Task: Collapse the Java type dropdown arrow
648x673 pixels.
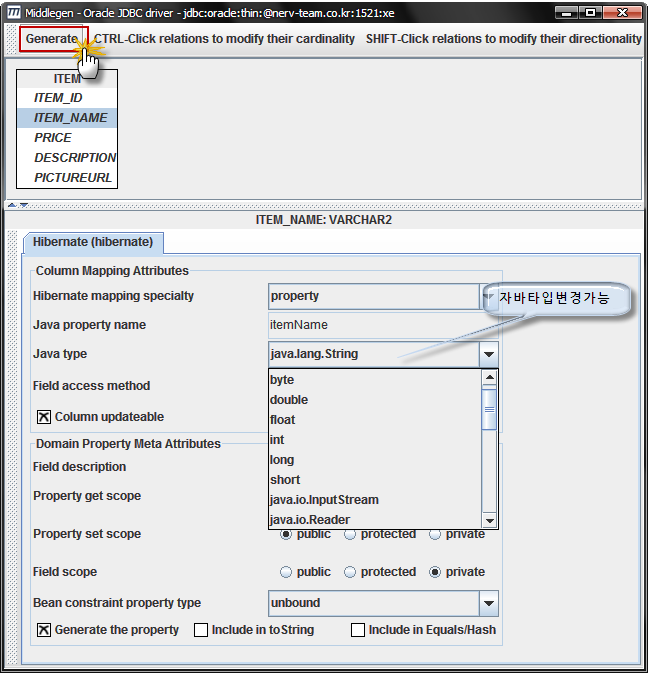Action: (x=488, y=354)
